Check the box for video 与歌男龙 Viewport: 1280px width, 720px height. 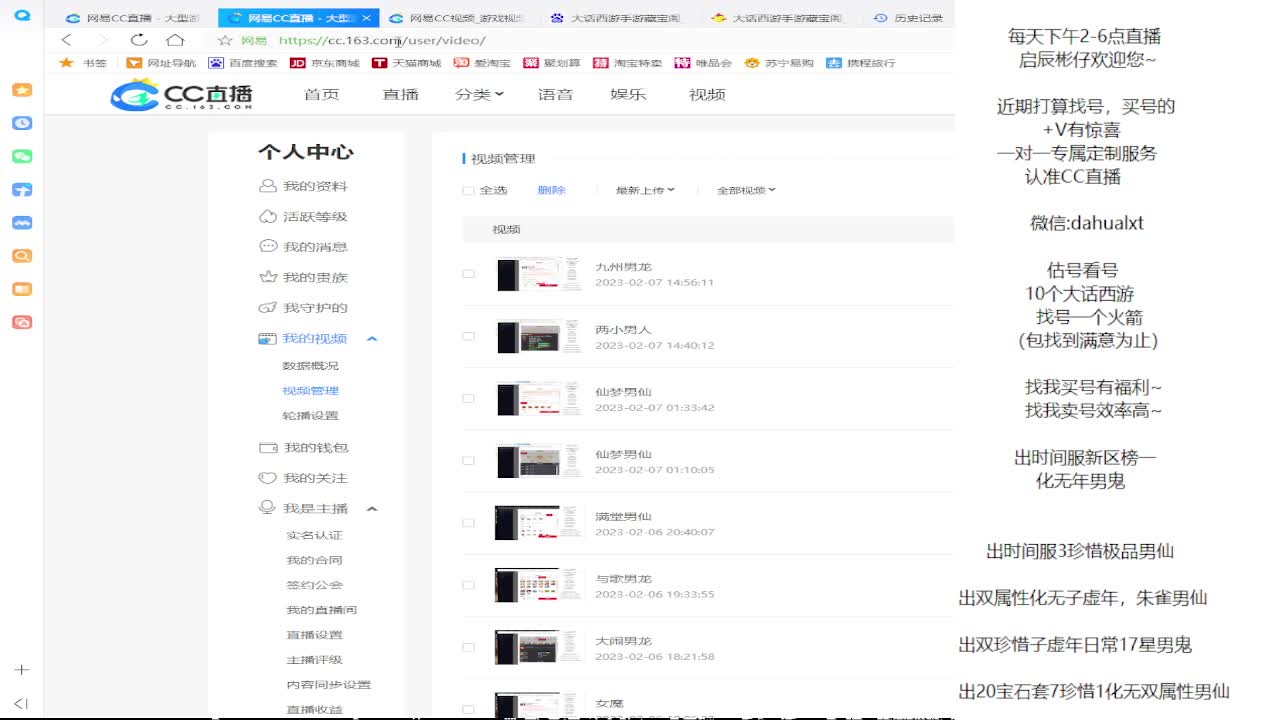[468, 585]
